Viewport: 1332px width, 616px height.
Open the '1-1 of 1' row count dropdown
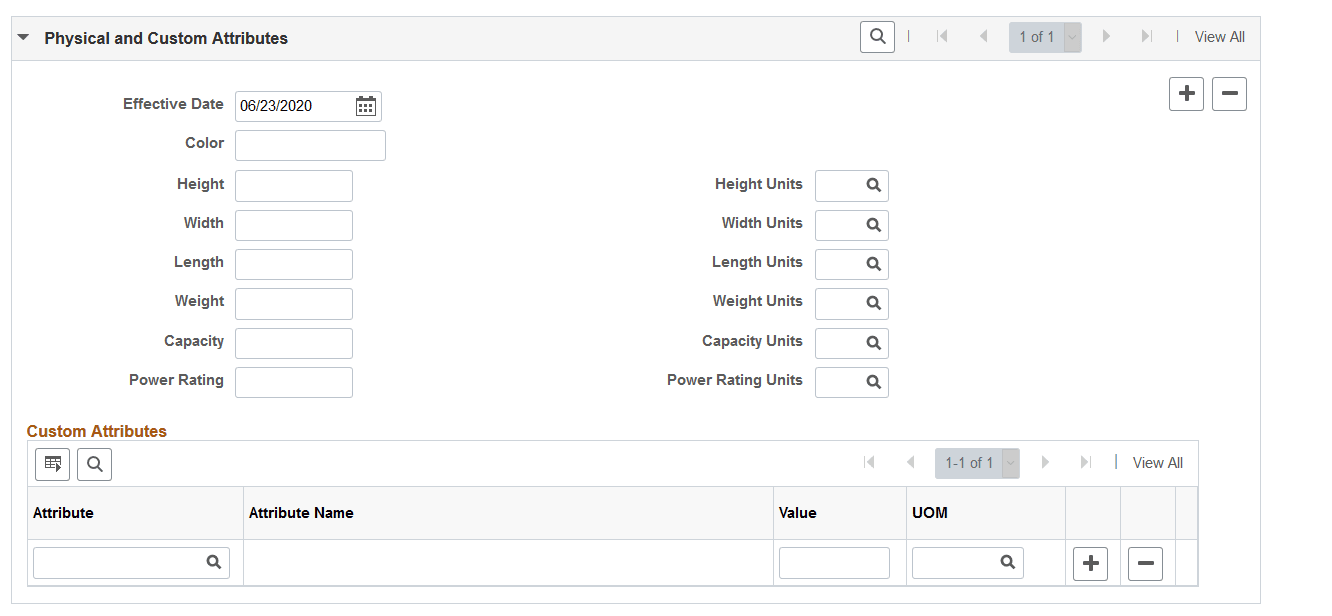(1010, 462)
